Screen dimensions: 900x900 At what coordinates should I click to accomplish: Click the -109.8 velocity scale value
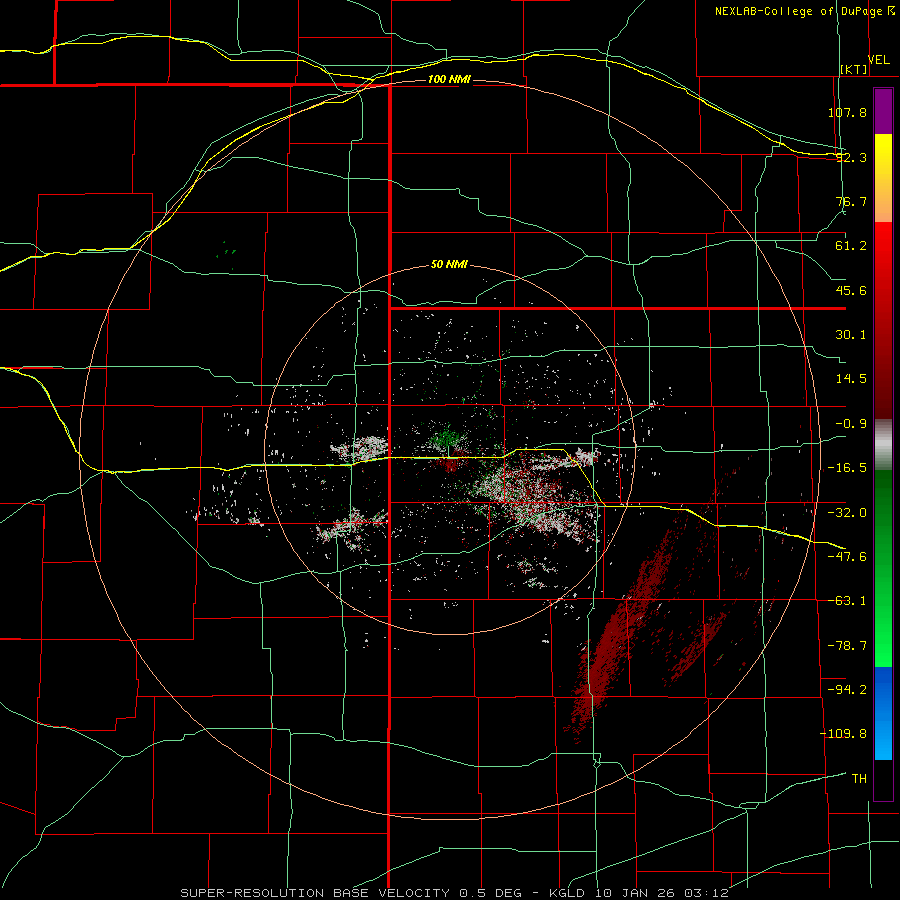tap(843, 734)
